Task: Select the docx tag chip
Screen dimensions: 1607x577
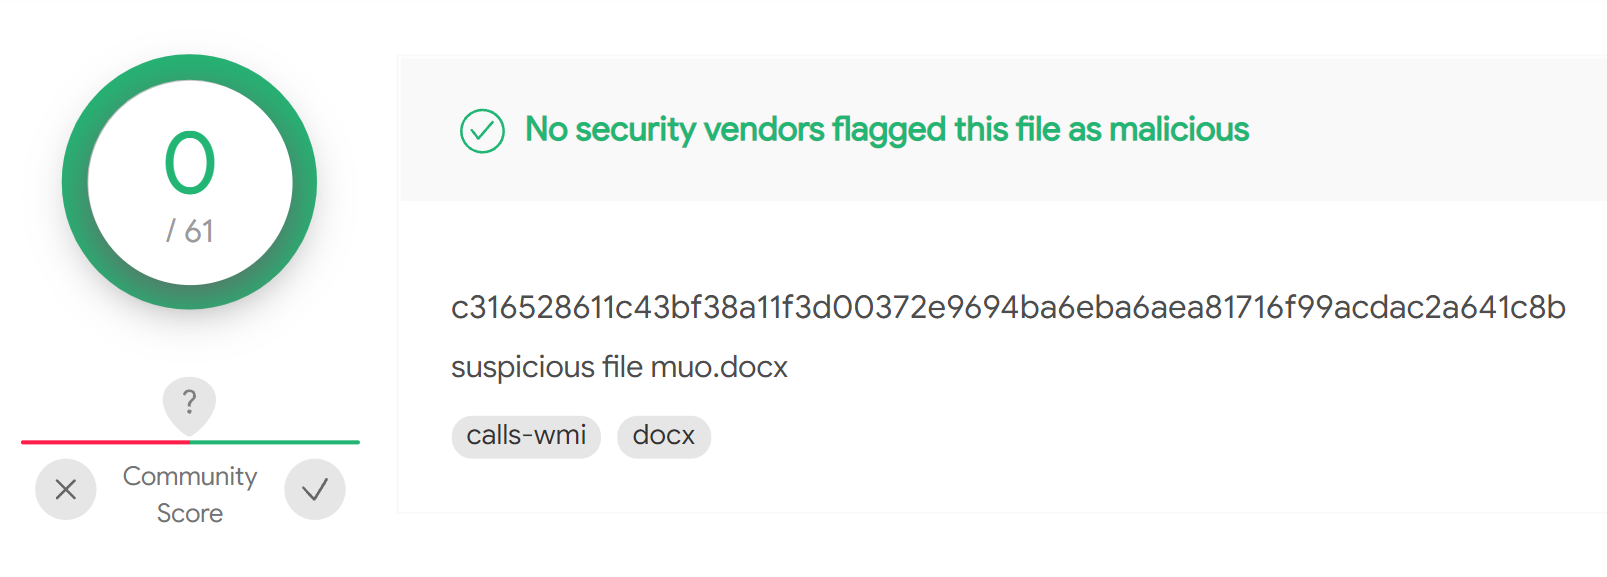Action: [x=664, y=436]
